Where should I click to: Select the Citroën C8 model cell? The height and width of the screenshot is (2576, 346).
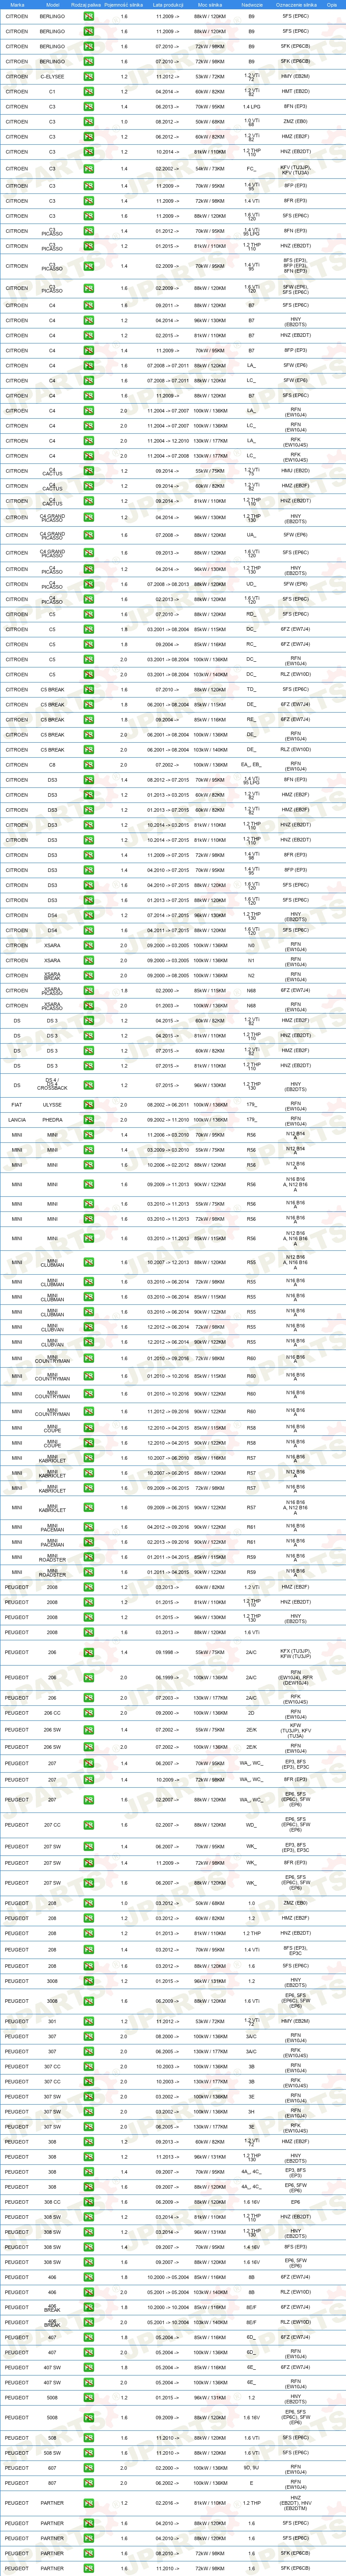(53, 765)
